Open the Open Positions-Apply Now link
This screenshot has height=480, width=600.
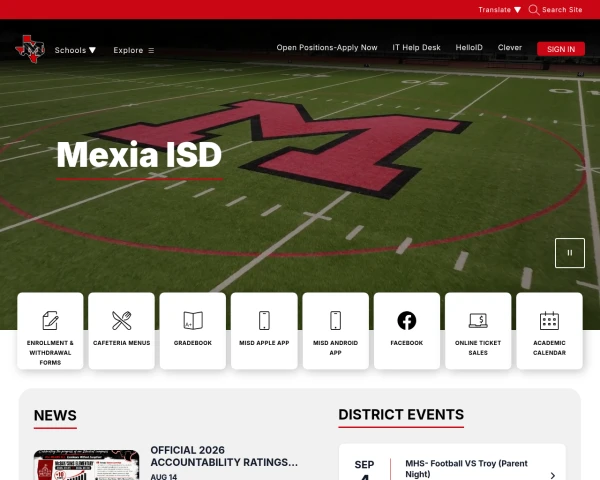coord(327,47)
